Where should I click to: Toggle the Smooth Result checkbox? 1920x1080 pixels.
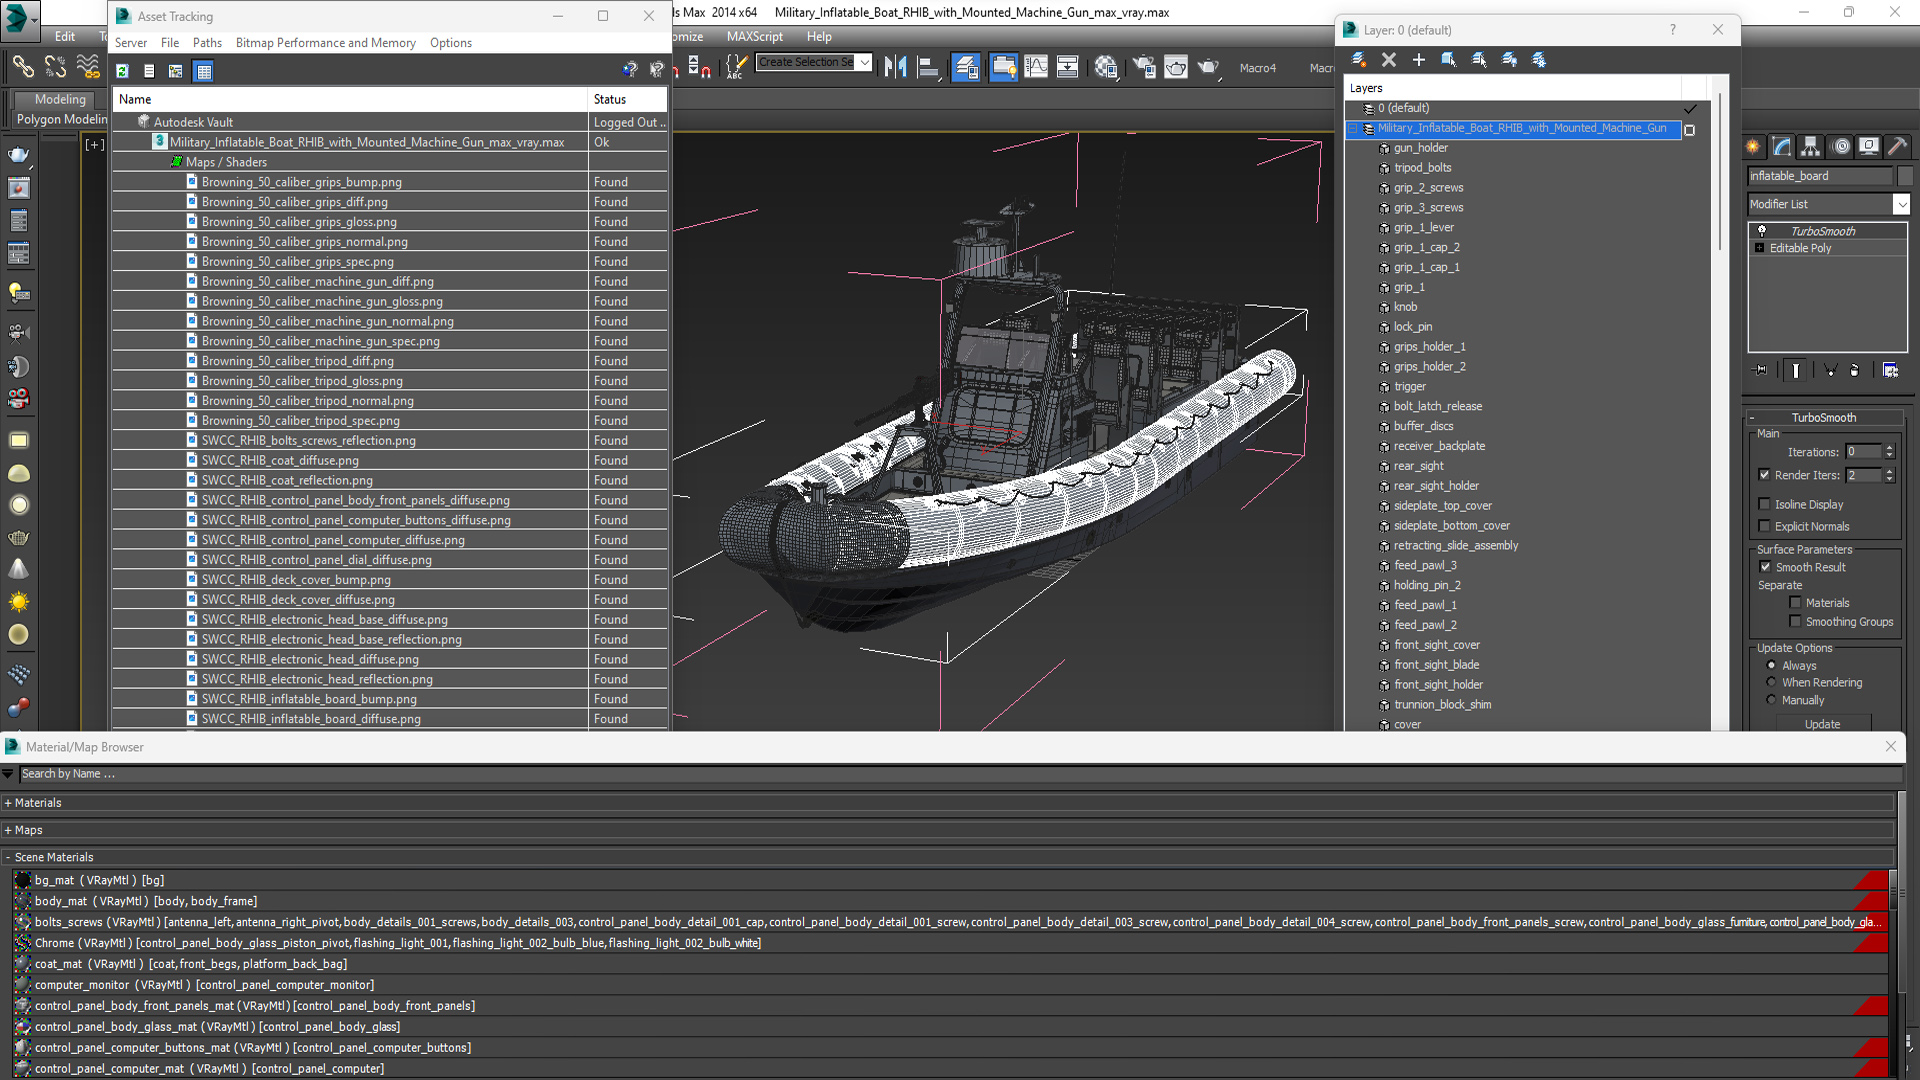pyautogui.click(x=1765, y=567)
